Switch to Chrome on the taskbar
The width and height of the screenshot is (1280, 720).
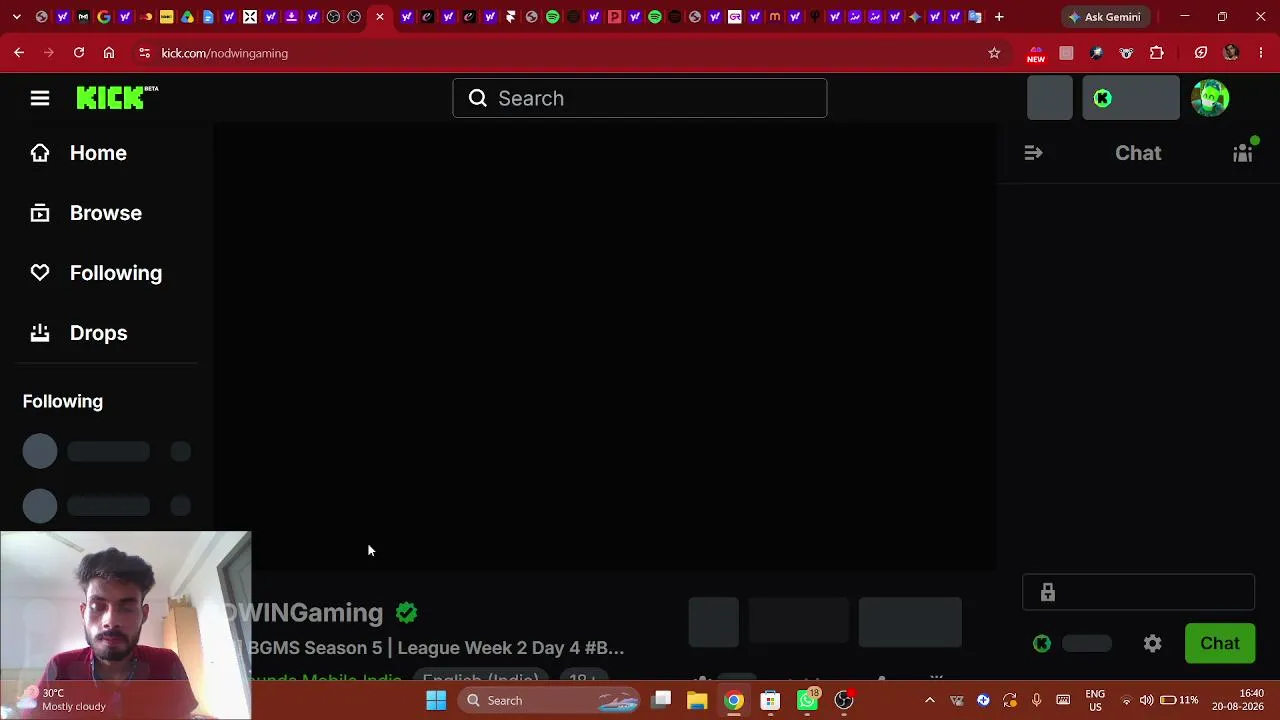[734, 700]
